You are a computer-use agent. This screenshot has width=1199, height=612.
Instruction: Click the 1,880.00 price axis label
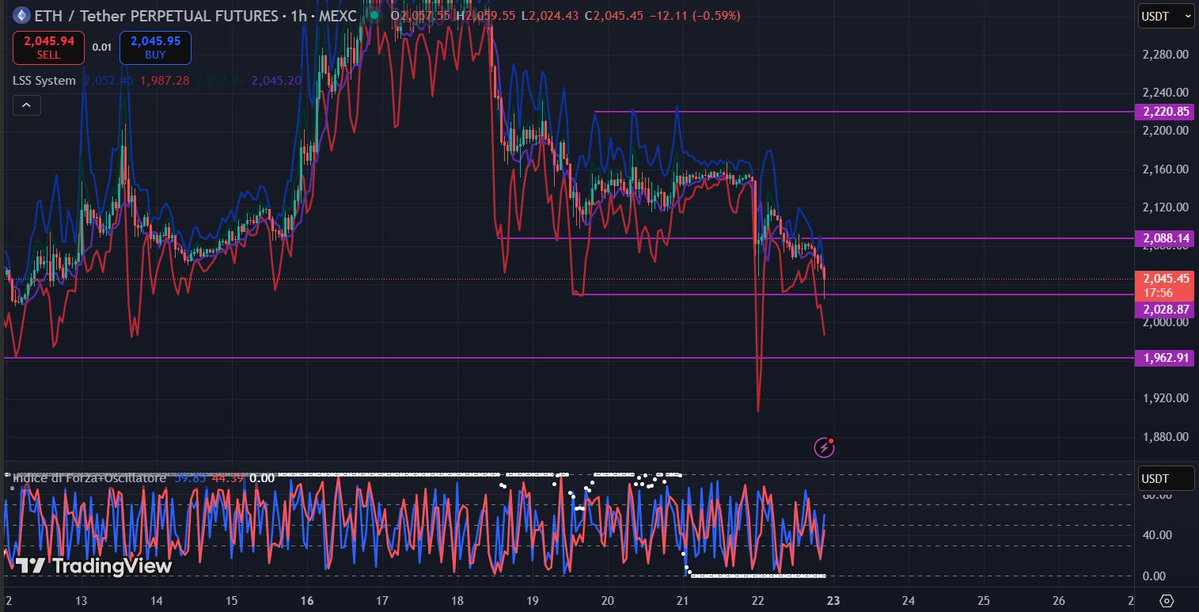point(1165,437)
